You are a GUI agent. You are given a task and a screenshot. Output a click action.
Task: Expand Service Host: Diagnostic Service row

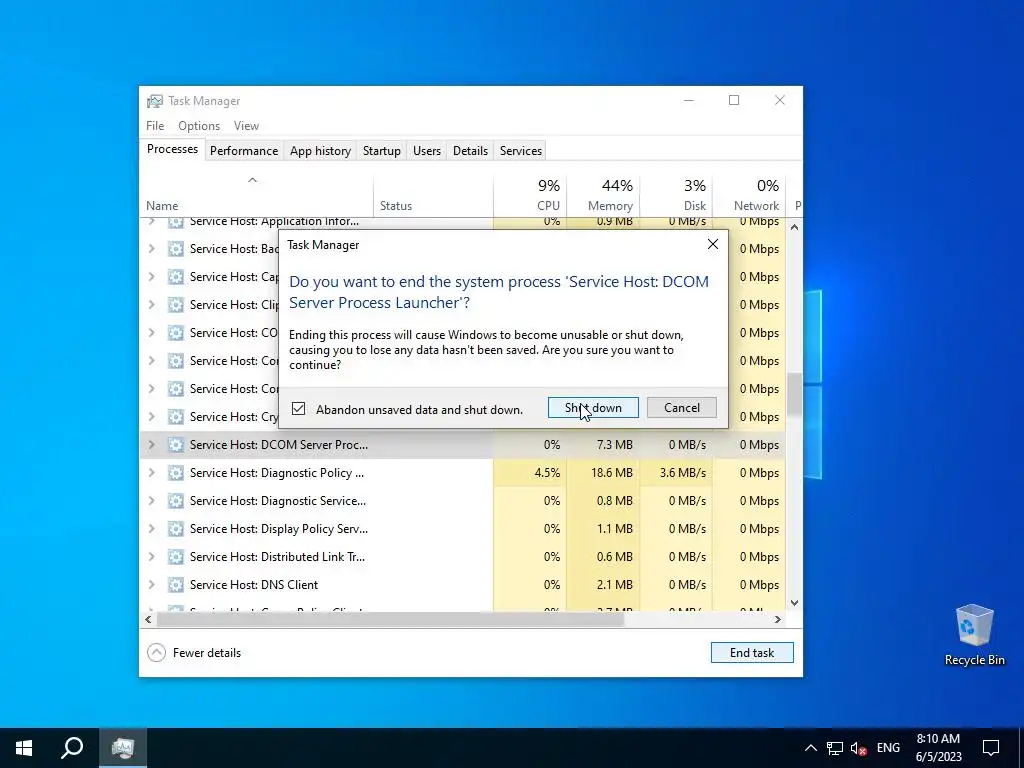[x=152, y=501]
